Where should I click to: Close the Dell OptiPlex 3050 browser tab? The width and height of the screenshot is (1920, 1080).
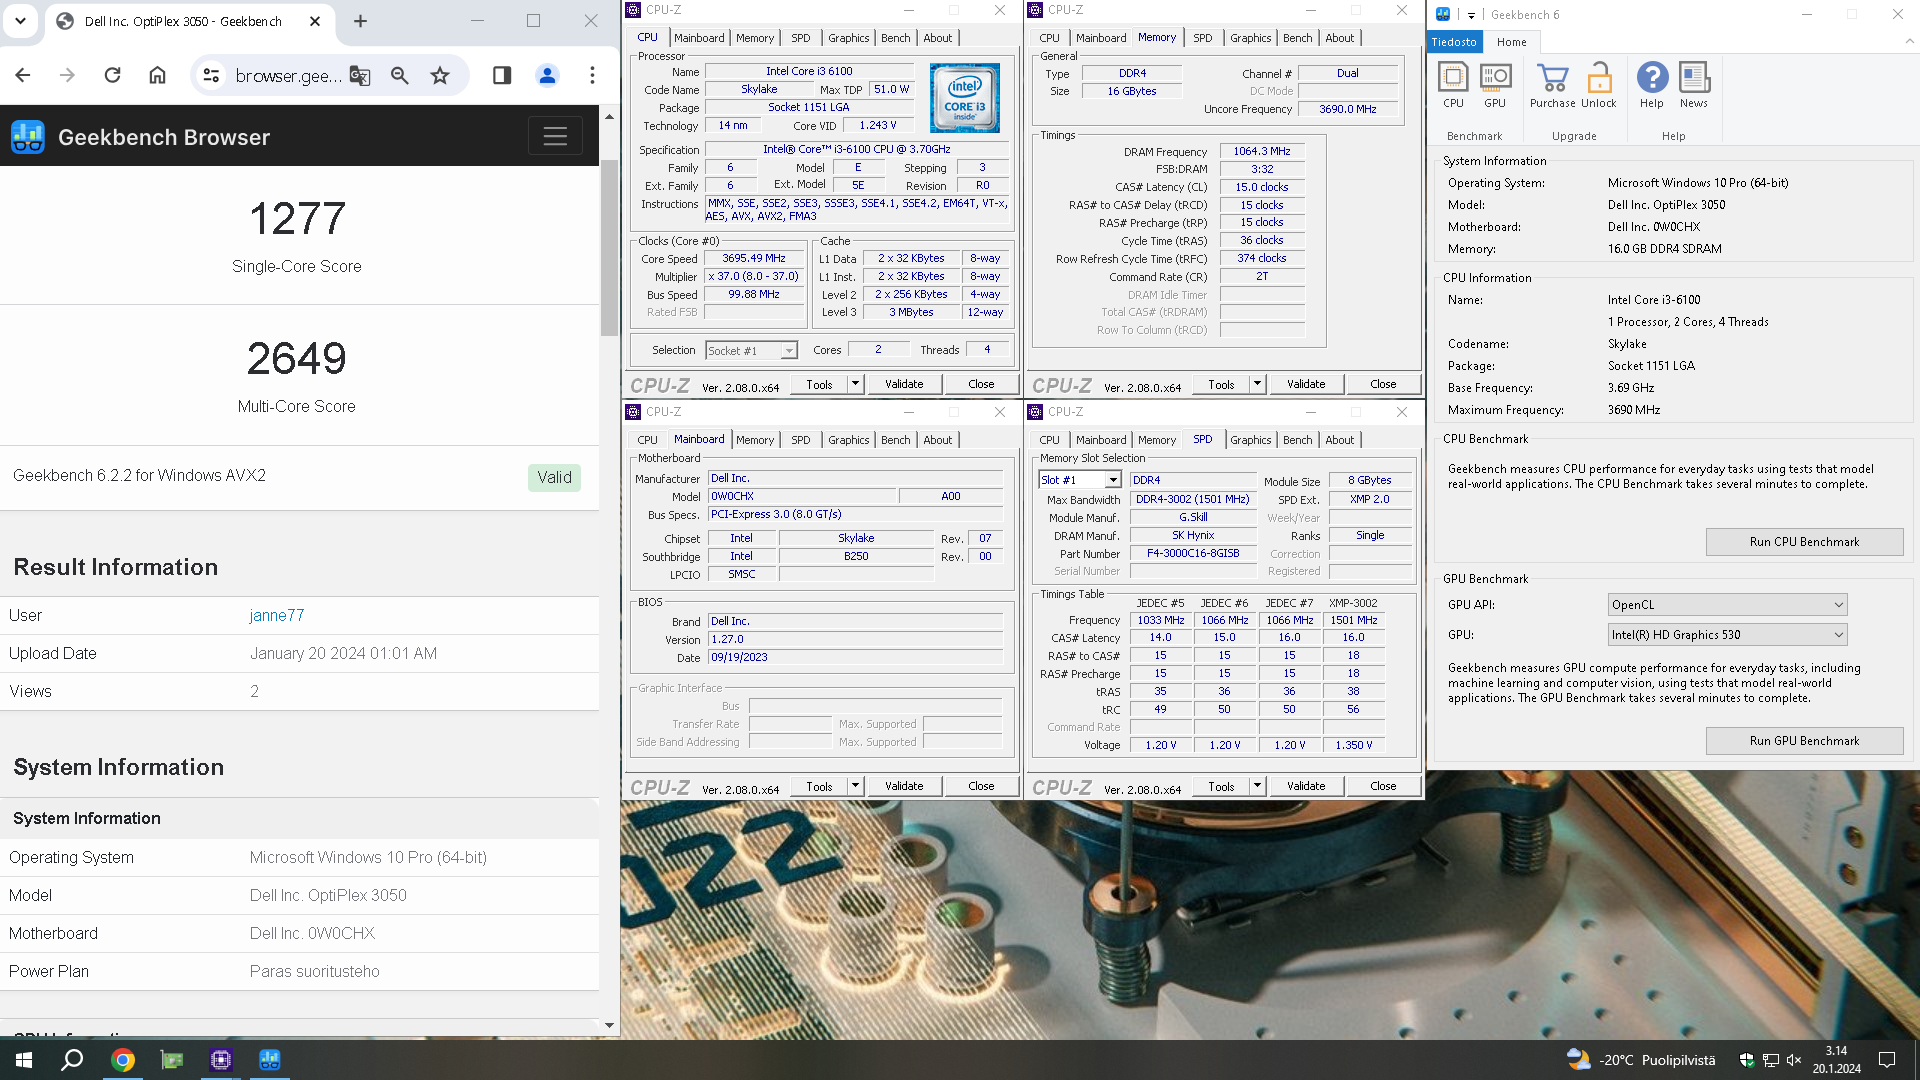pos(315,21)
